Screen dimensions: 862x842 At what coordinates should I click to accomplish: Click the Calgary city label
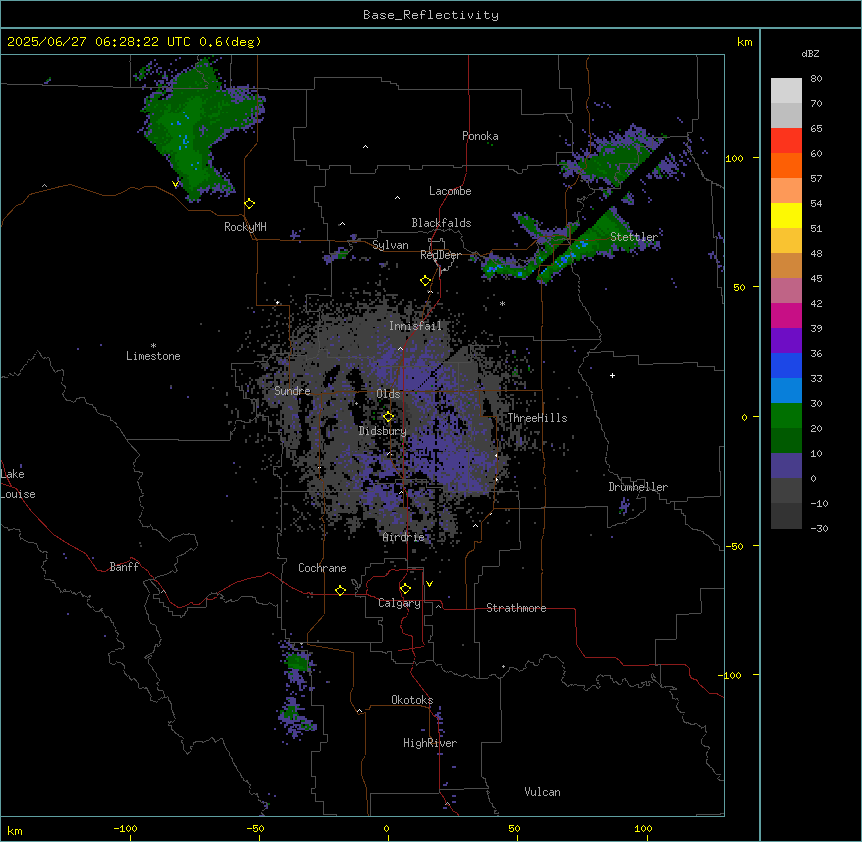click(399, 603)
